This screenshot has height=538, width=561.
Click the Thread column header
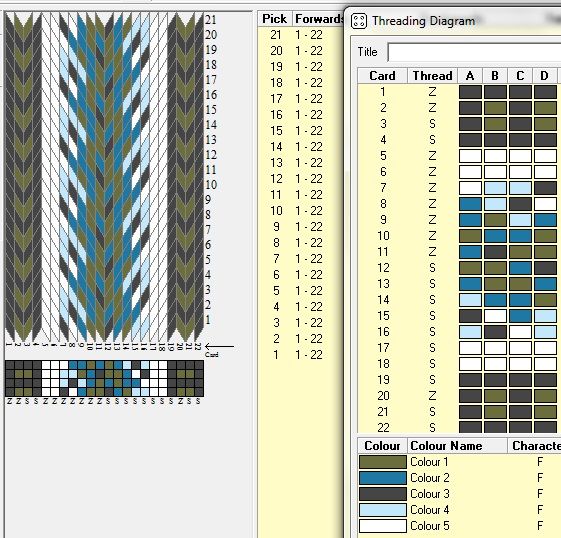[x=433, y=76]
